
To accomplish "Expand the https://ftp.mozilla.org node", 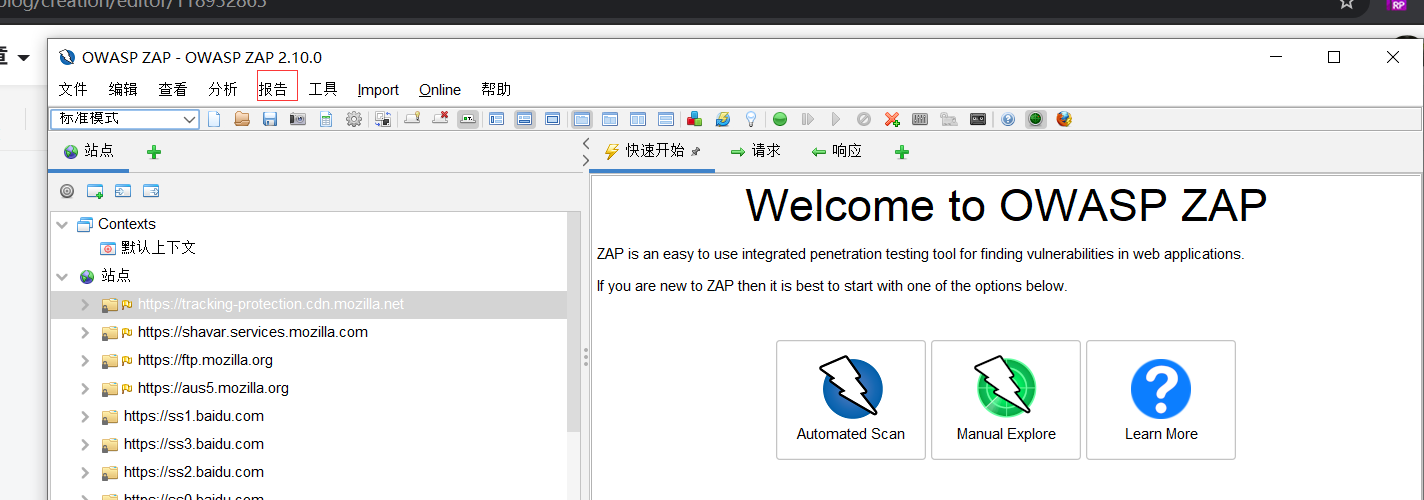I will pos(86,360).
